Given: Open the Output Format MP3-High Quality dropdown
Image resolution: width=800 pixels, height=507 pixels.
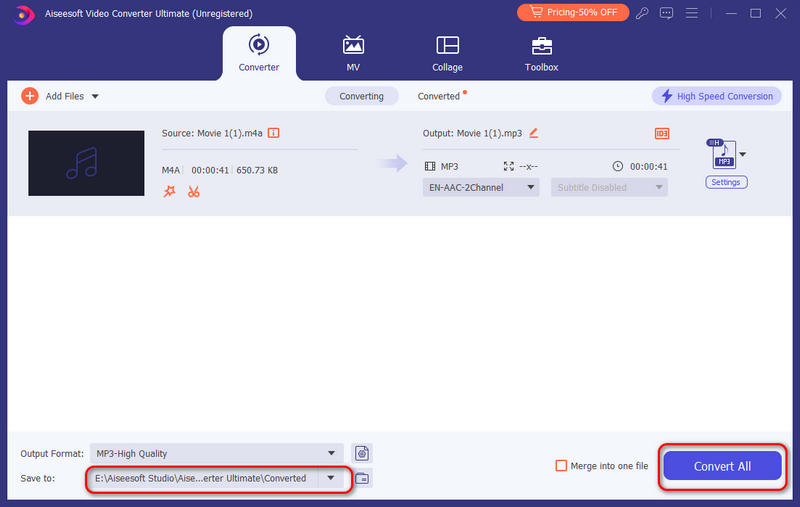Looking at the screenshot, I should point(216,453).
